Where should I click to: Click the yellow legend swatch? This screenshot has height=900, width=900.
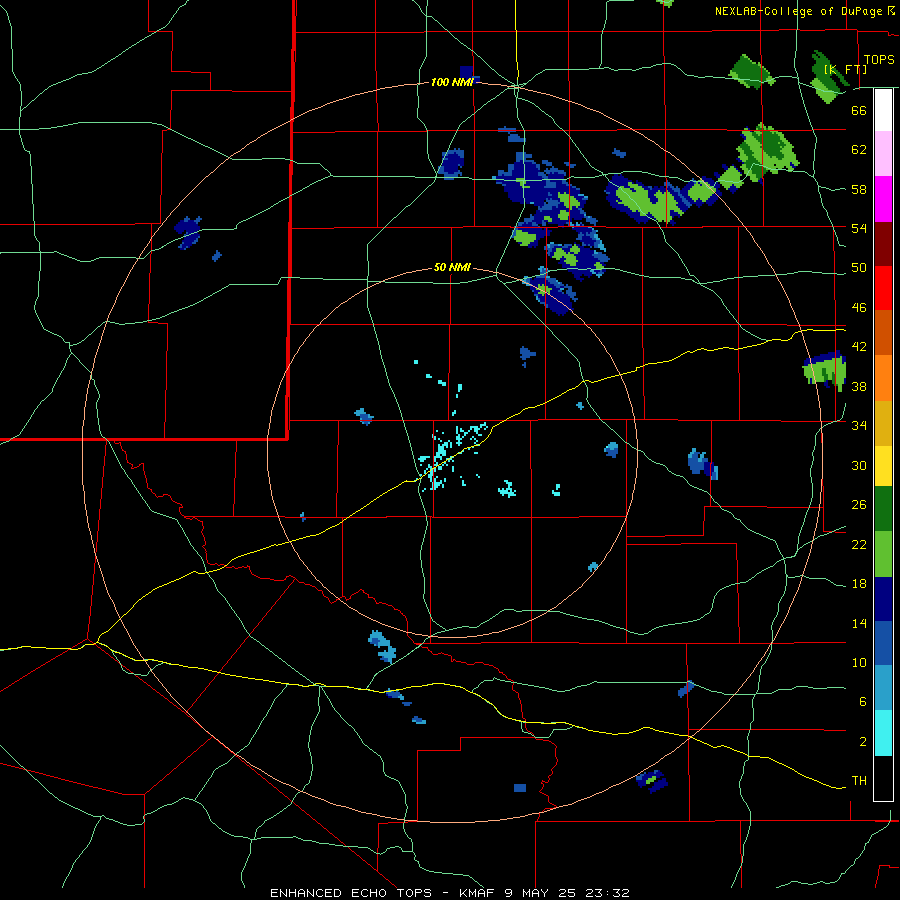pyautogui.click(x=883, y=466)
